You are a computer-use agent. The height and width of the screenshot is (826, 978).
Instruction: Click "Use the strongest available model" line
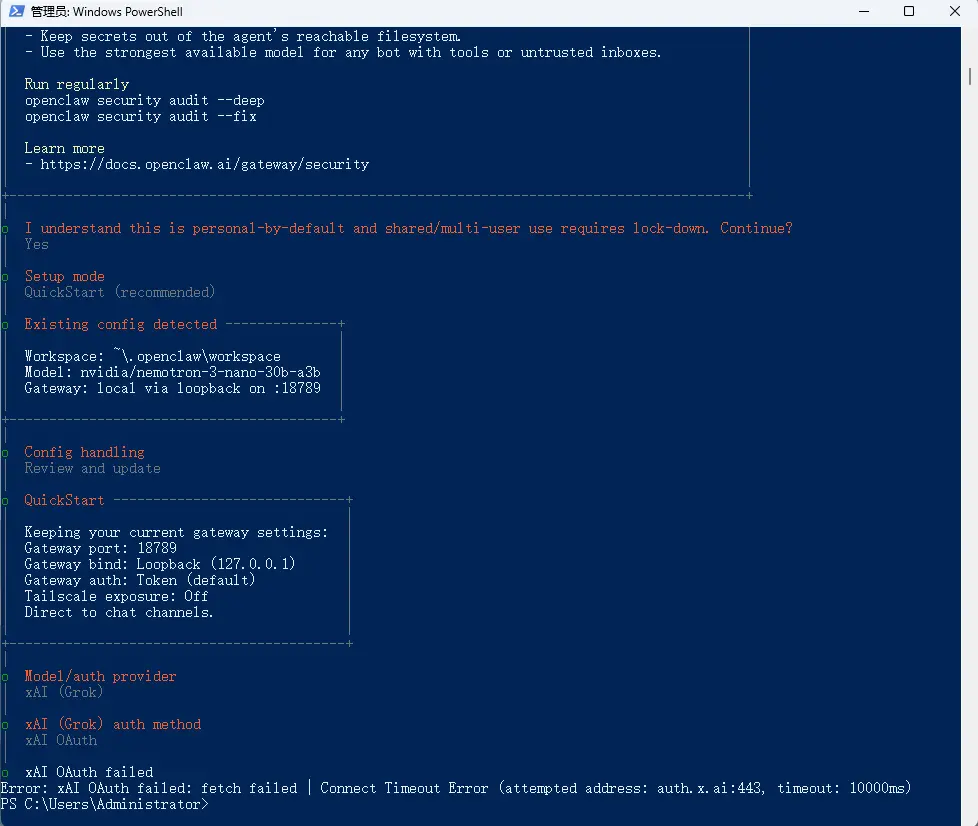(x=342, y=53)
